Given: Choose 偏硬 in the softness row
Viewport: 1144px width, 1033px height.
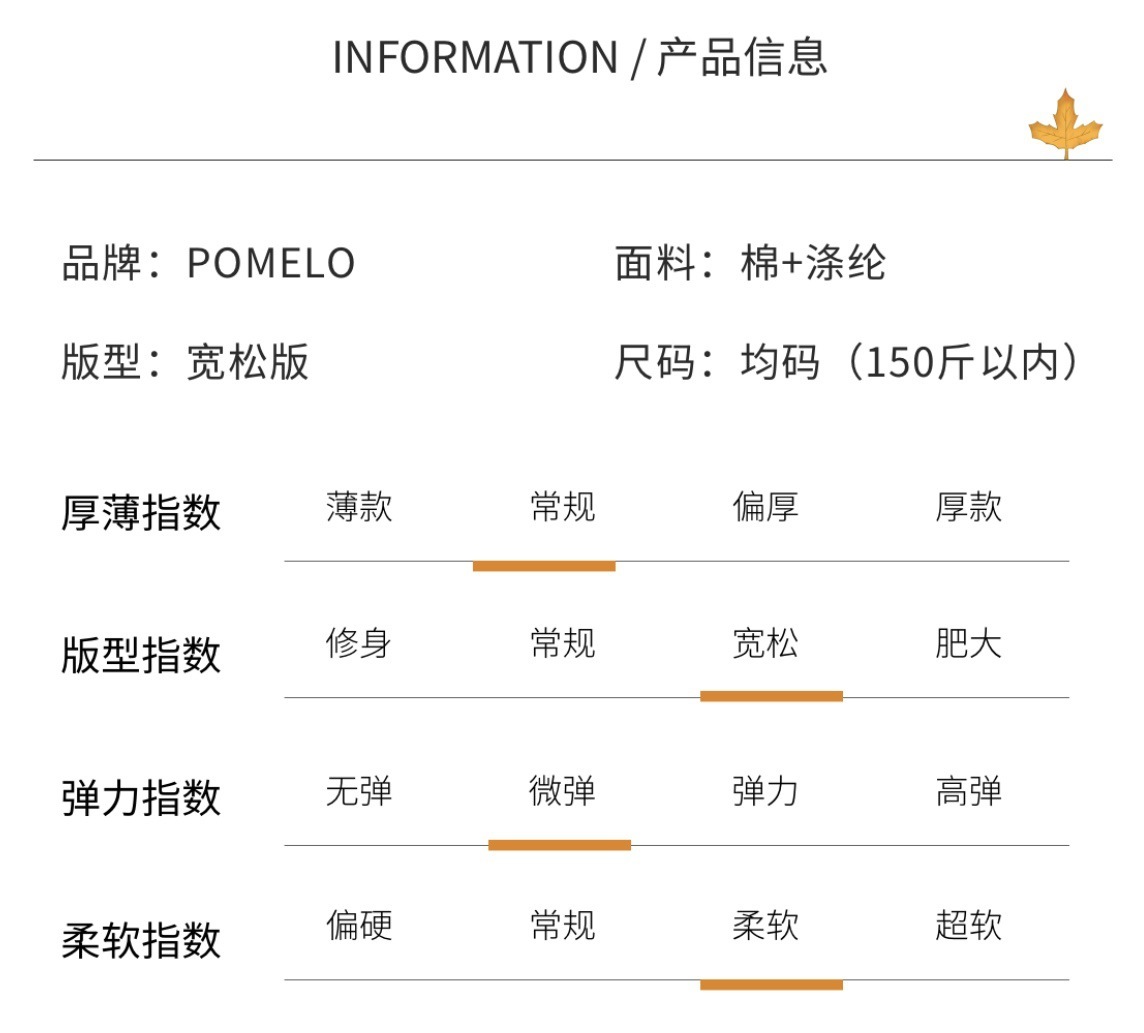Looking at the screenshot, I should click(359, 926).
